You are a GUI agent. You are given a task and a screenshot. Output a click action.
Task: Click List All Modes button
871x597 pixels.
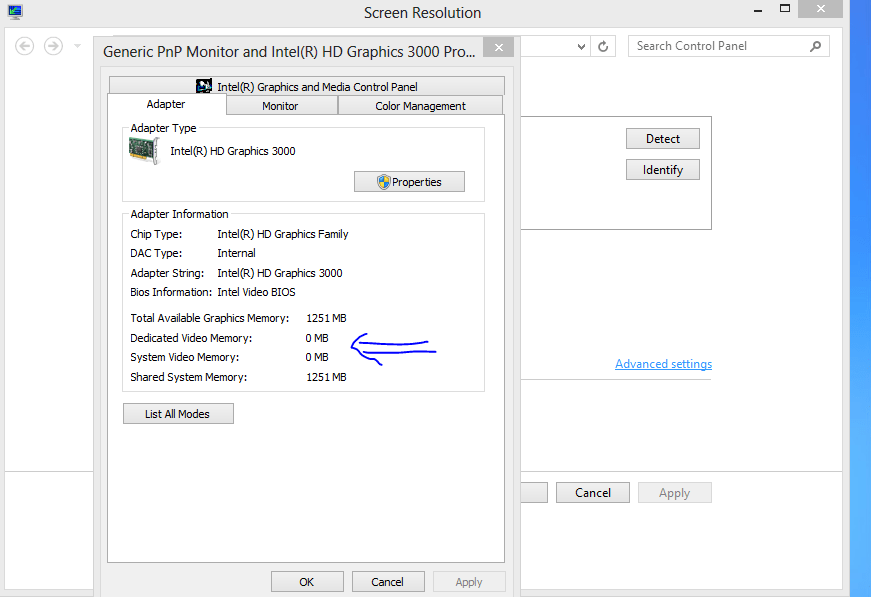pos(178,414)
